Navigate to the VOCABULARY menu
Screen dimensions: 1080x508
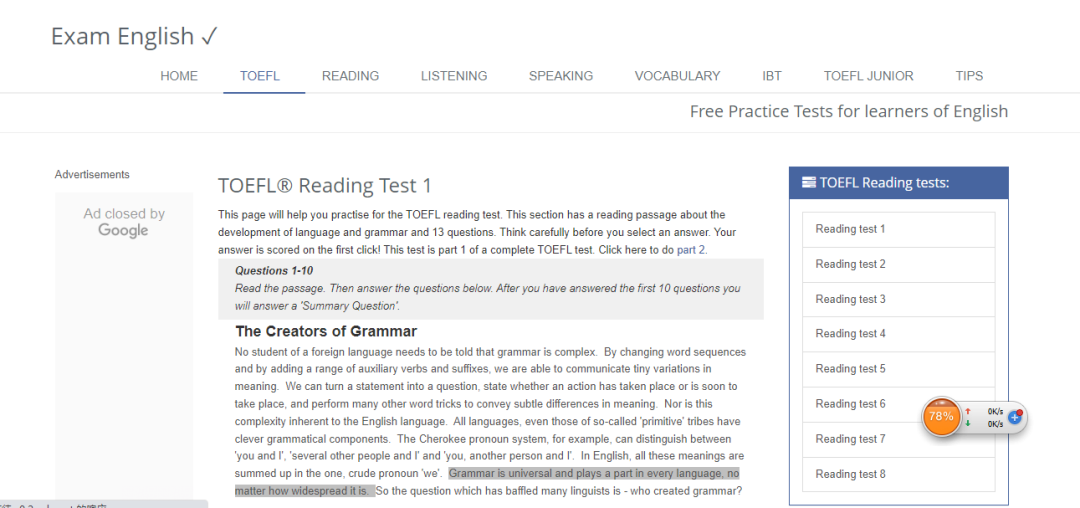pyautogui.click(x=677, y=76)
